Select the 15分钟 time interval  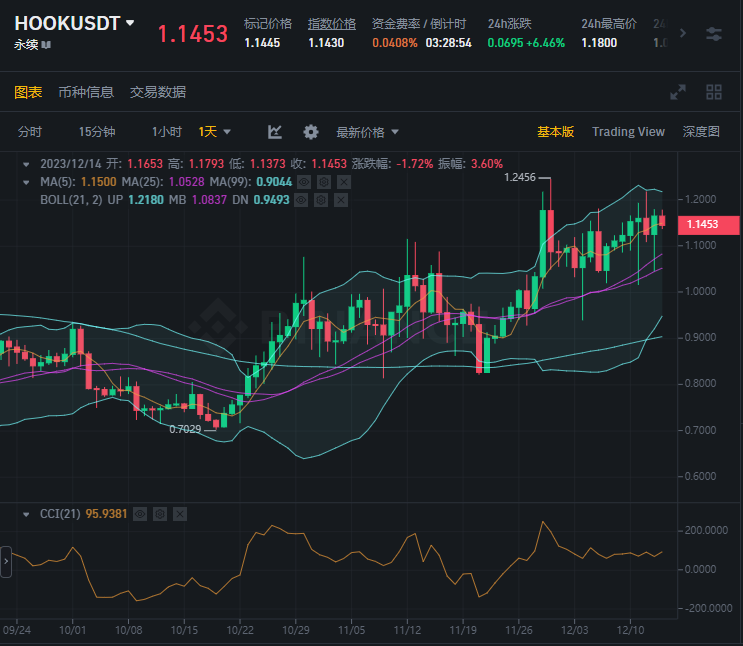click(97, 132)
